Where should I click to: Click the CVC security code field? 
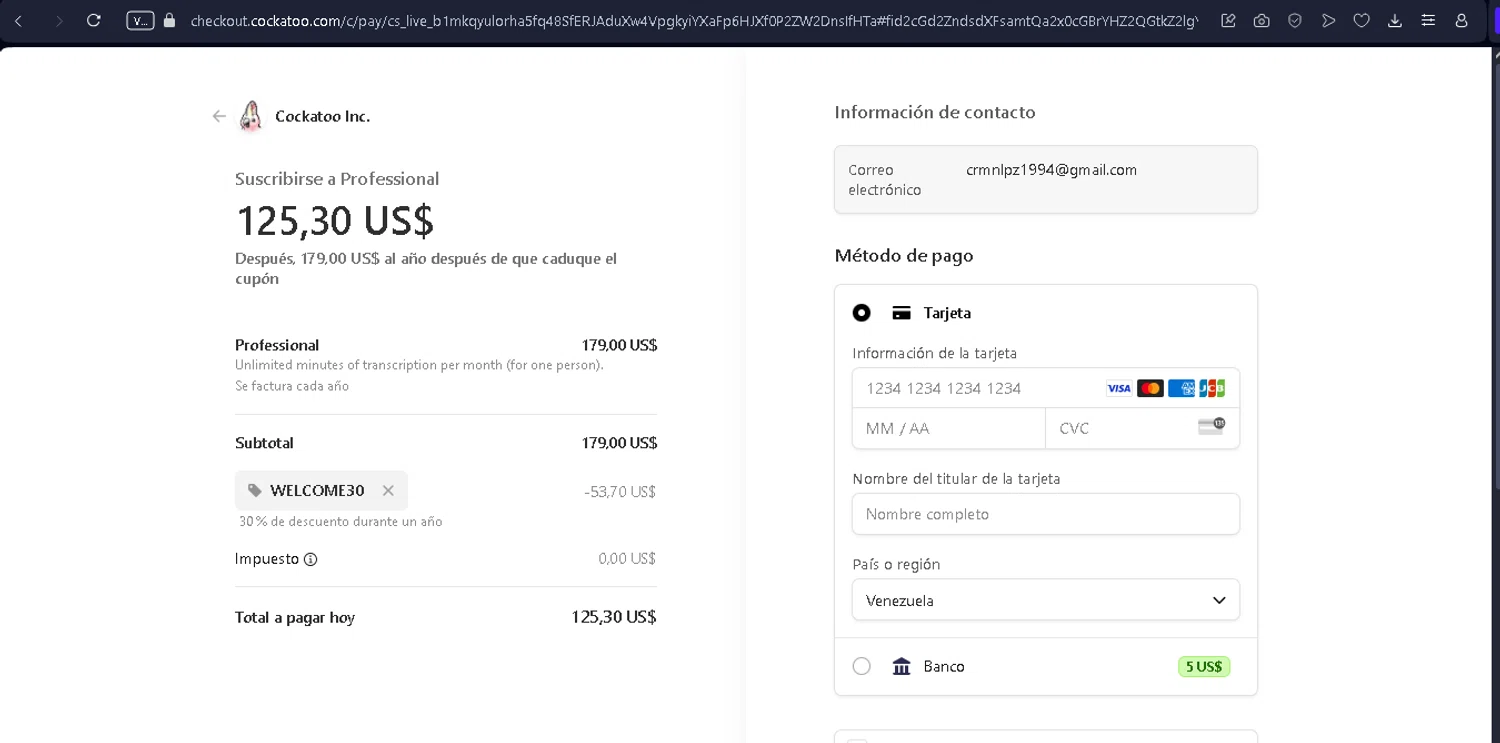[x=1142, y=428]
